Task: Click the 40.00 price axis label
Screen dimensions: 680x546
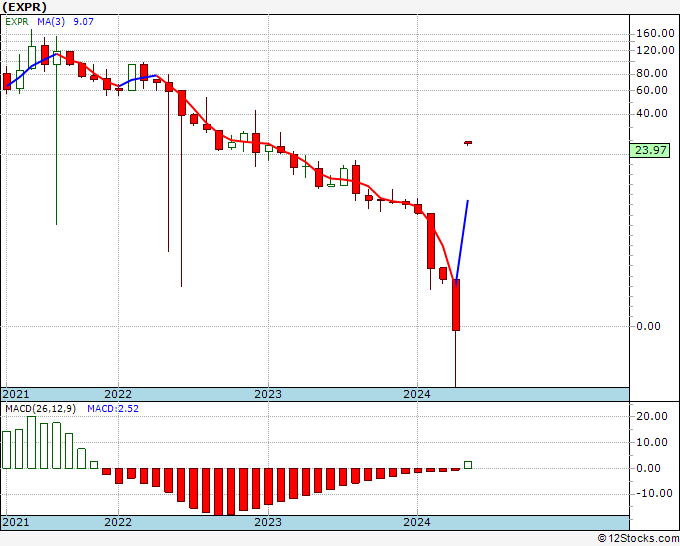Action: (x=651, y=113)
